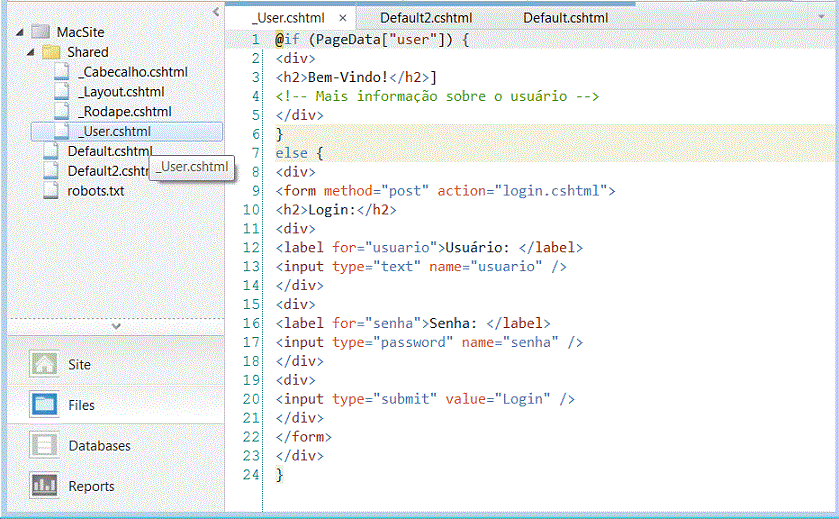Screen dimensions: 839x519
Task: Click the input name="usuario" line
Action: [x=421, y=266]
